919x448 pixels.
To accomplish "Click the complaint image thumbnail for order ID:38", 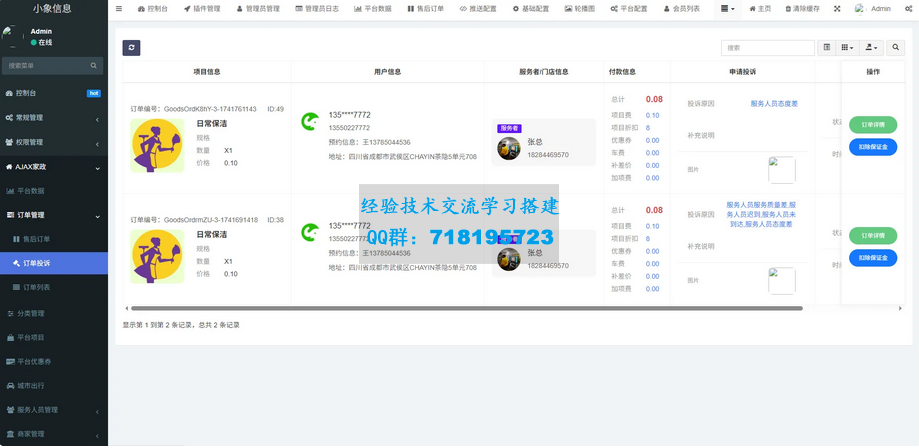I will [782, 281].
